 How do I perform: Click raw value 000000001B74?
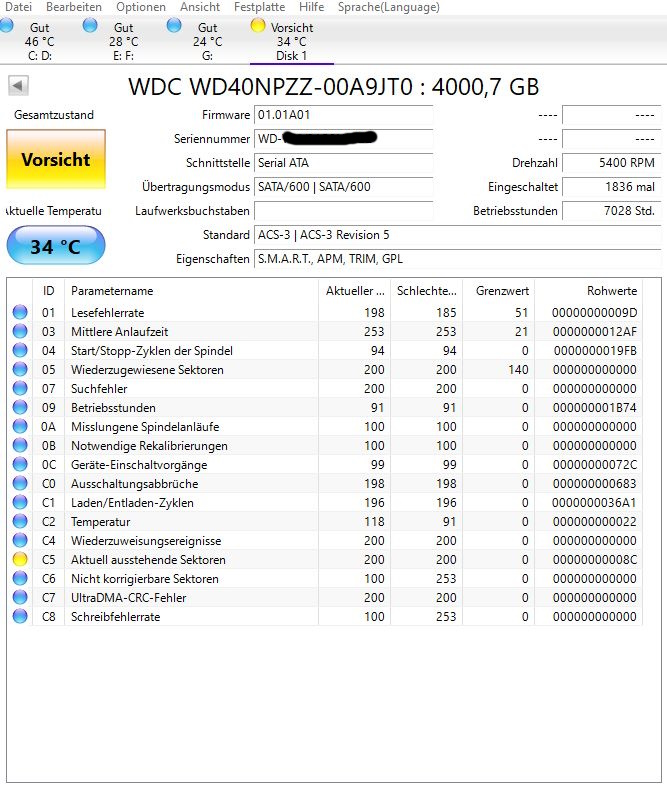(x=595, y=408)
